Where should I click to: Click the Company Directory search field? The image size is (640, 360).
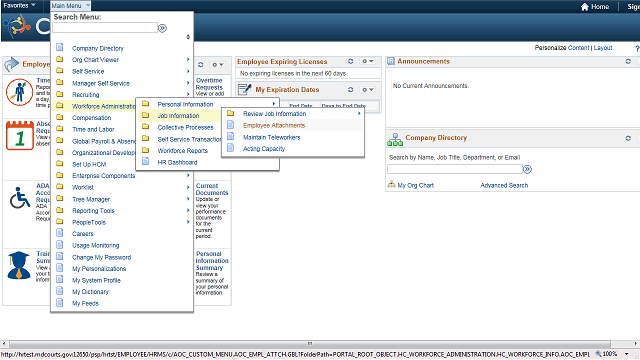click(455, 169)
